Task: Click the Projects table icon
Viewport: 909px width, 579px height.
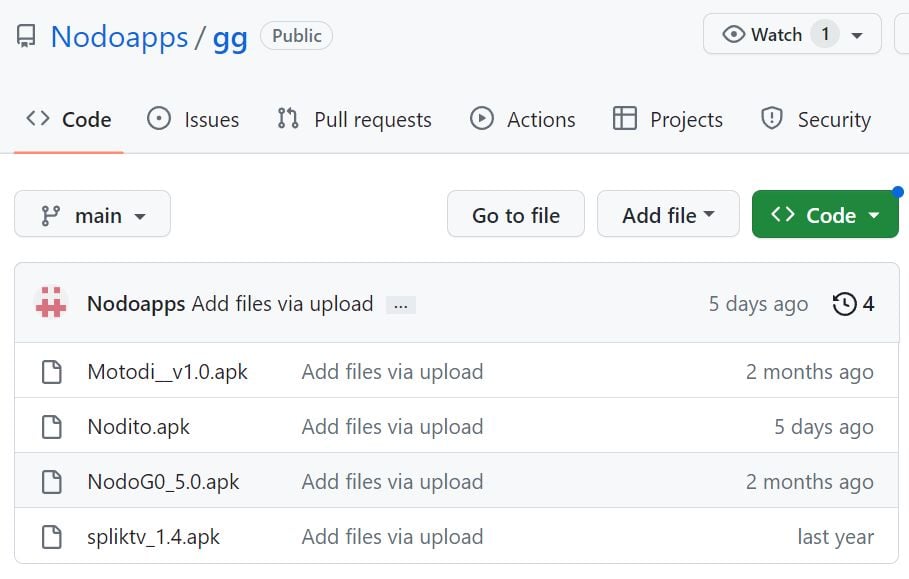Action: point(624,118)
